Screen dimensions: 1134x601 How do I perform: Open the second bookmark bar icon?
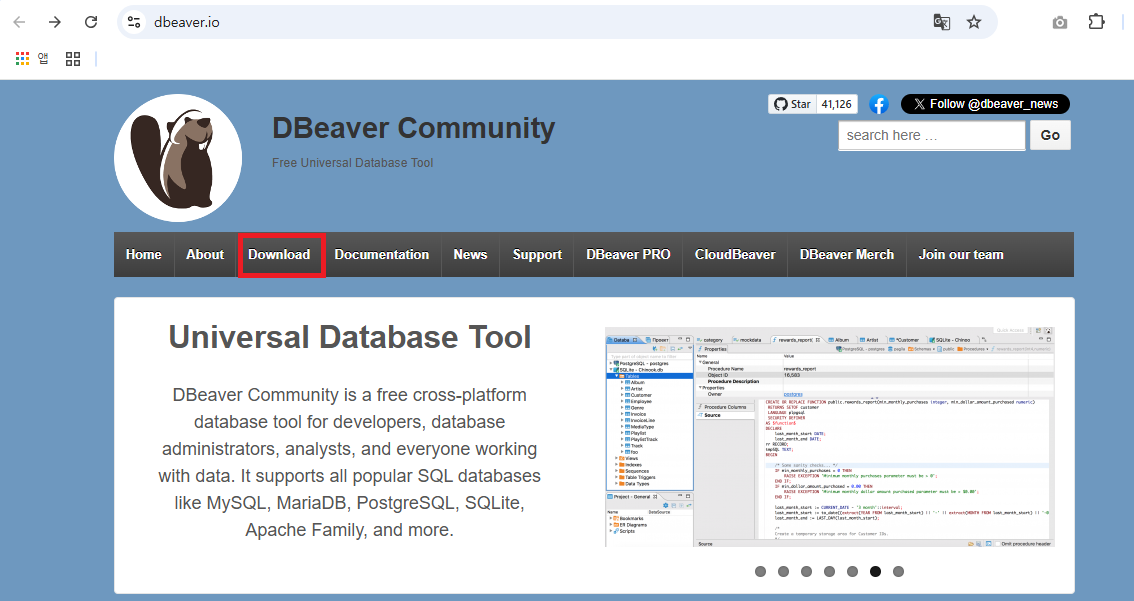43,59
